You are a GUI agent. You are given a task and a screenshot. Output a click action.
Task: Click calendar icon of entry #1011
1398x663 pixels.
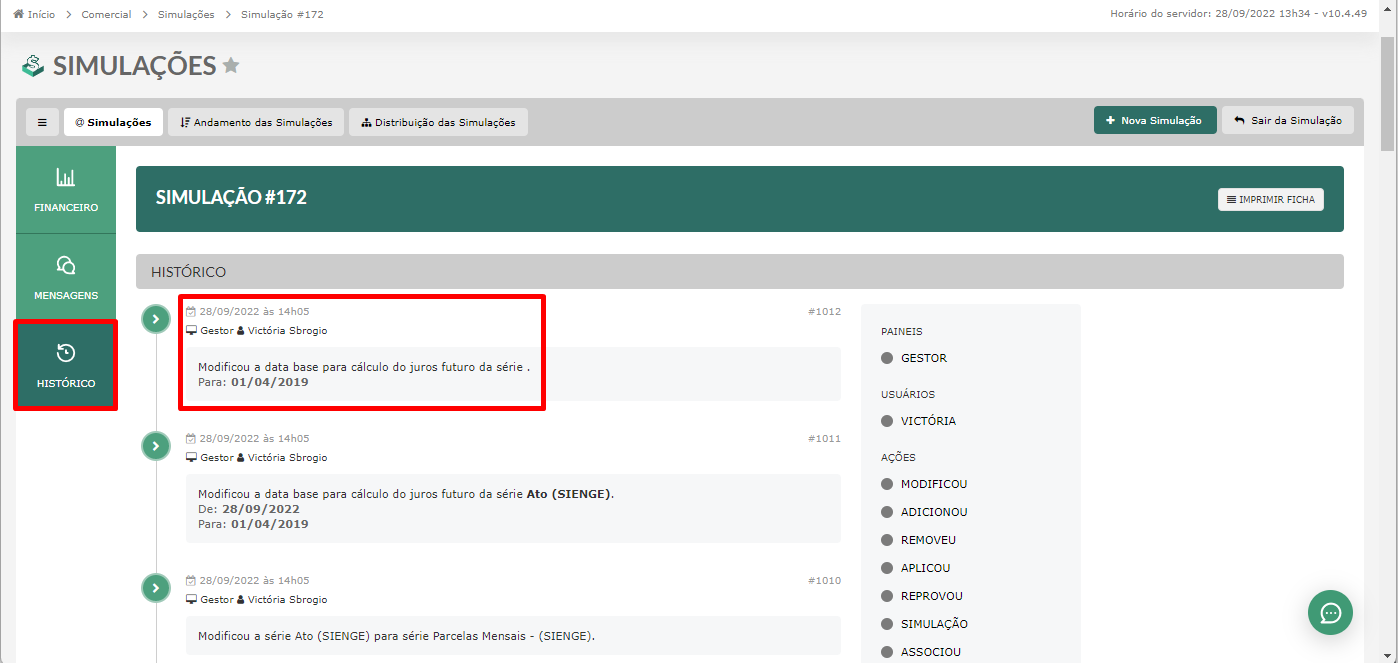click(191, 439)
